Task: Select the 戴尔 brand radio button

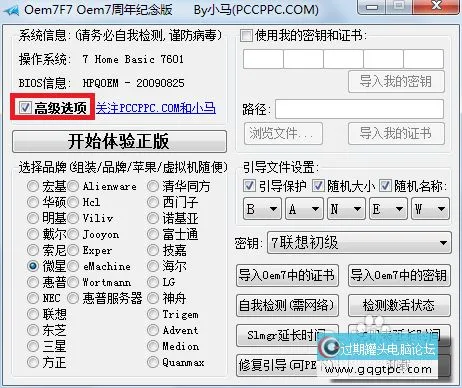Action: [x=33, y=234]
